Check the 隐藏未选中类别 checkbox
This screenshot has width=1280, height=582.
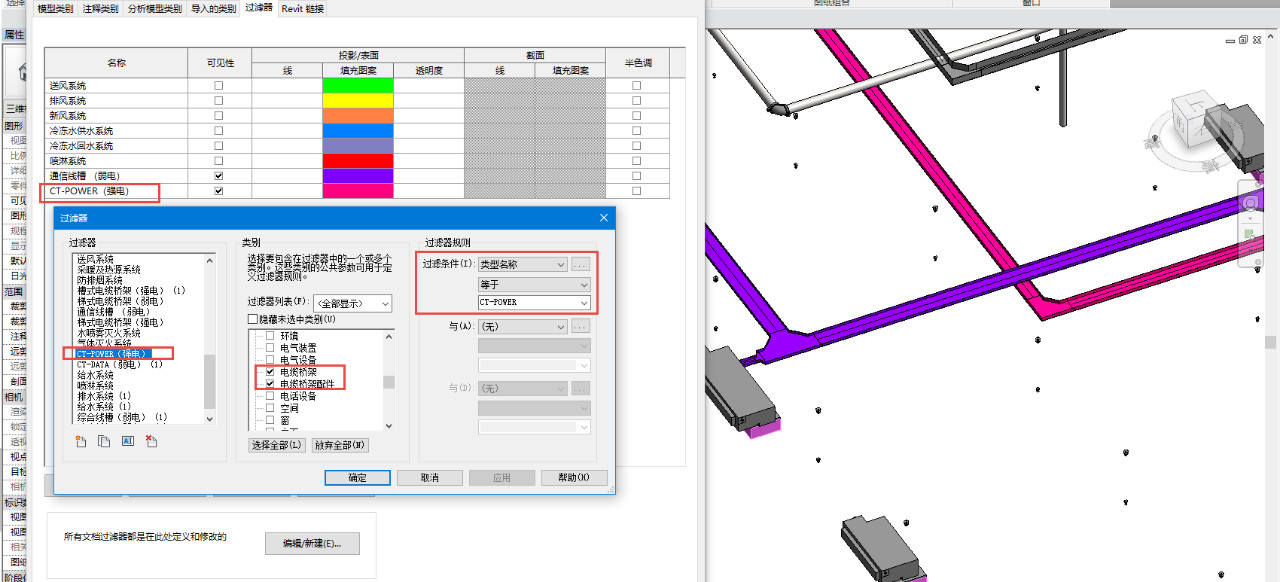(x=253, y=319)
